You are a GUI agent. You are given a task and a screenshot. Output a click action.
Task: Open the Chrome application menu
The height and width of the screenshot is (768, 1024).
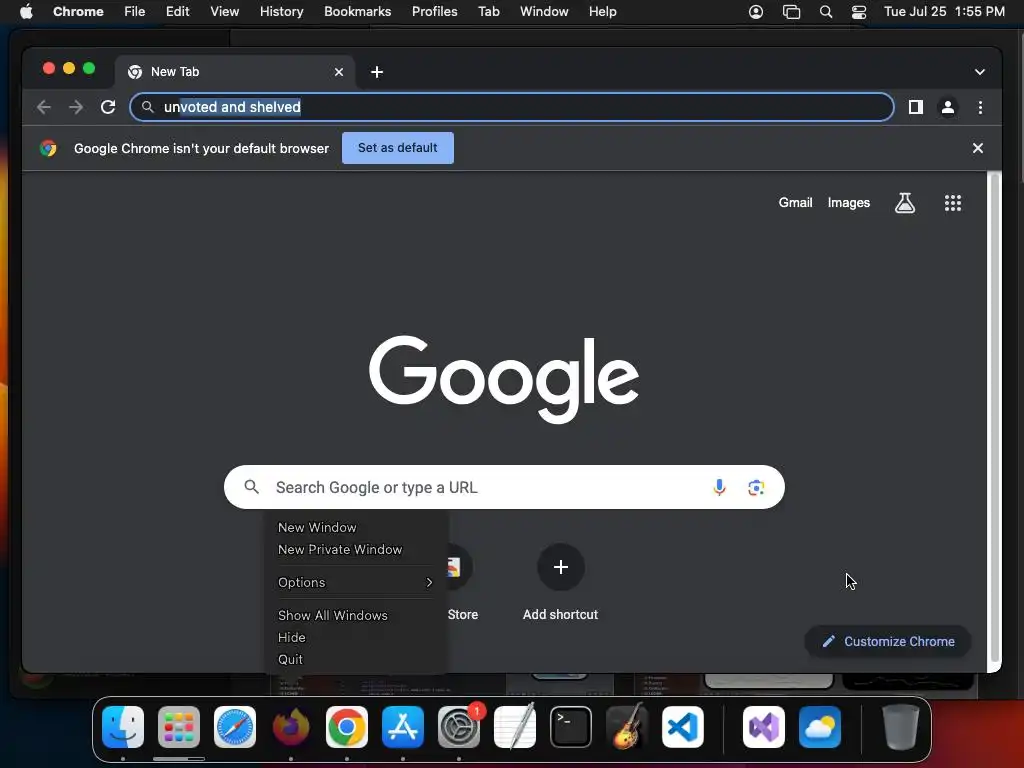coord(78,12)
